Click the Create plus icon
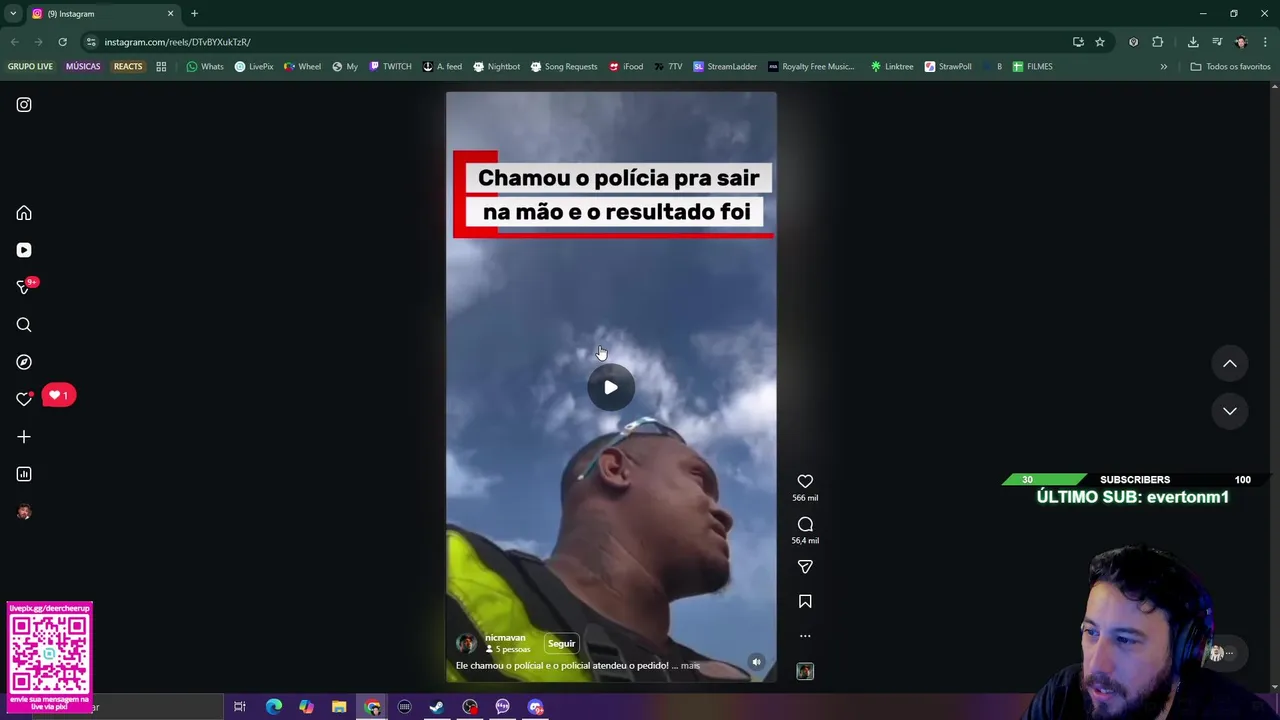 coord(24,437)
